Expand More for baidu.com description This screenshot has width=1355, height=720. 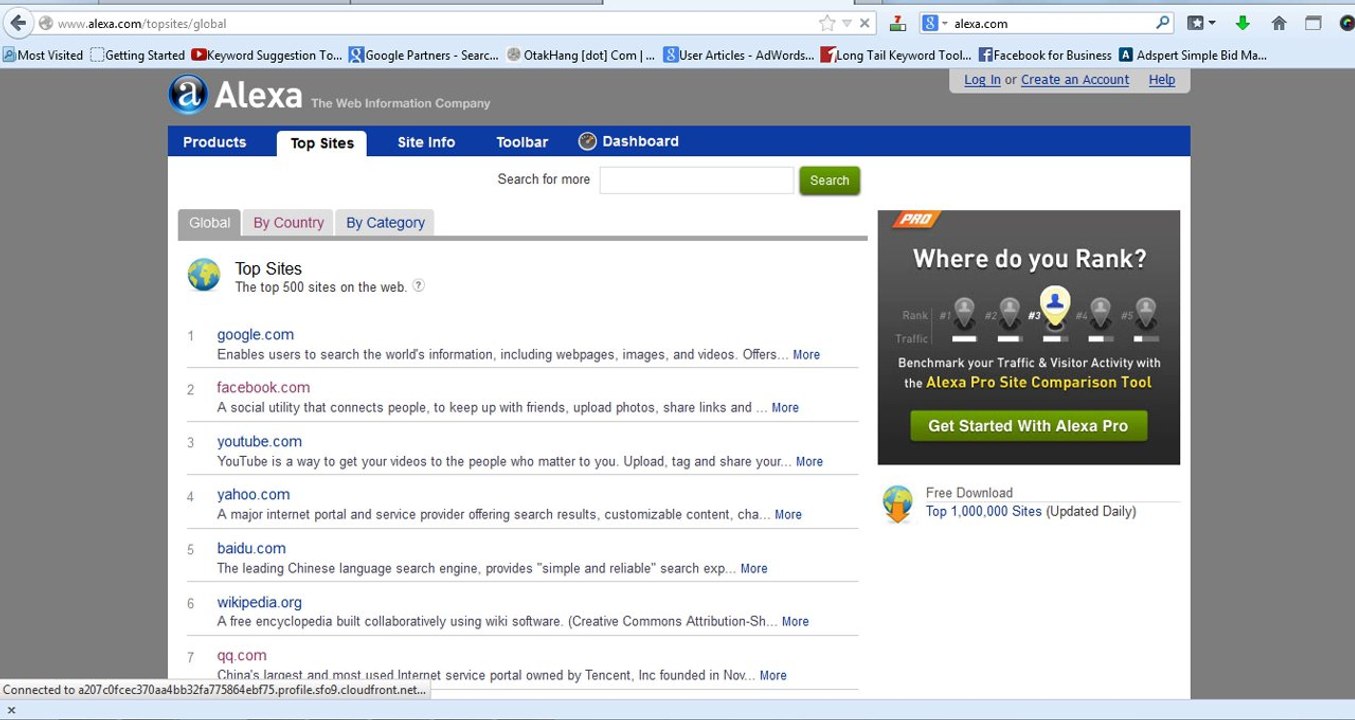pos(754,569)
